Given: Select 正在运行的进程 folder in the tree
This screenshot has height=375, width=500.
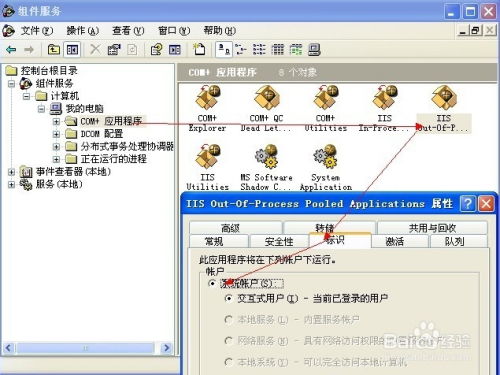Looking at the screenshot, I should click(114, 159).
